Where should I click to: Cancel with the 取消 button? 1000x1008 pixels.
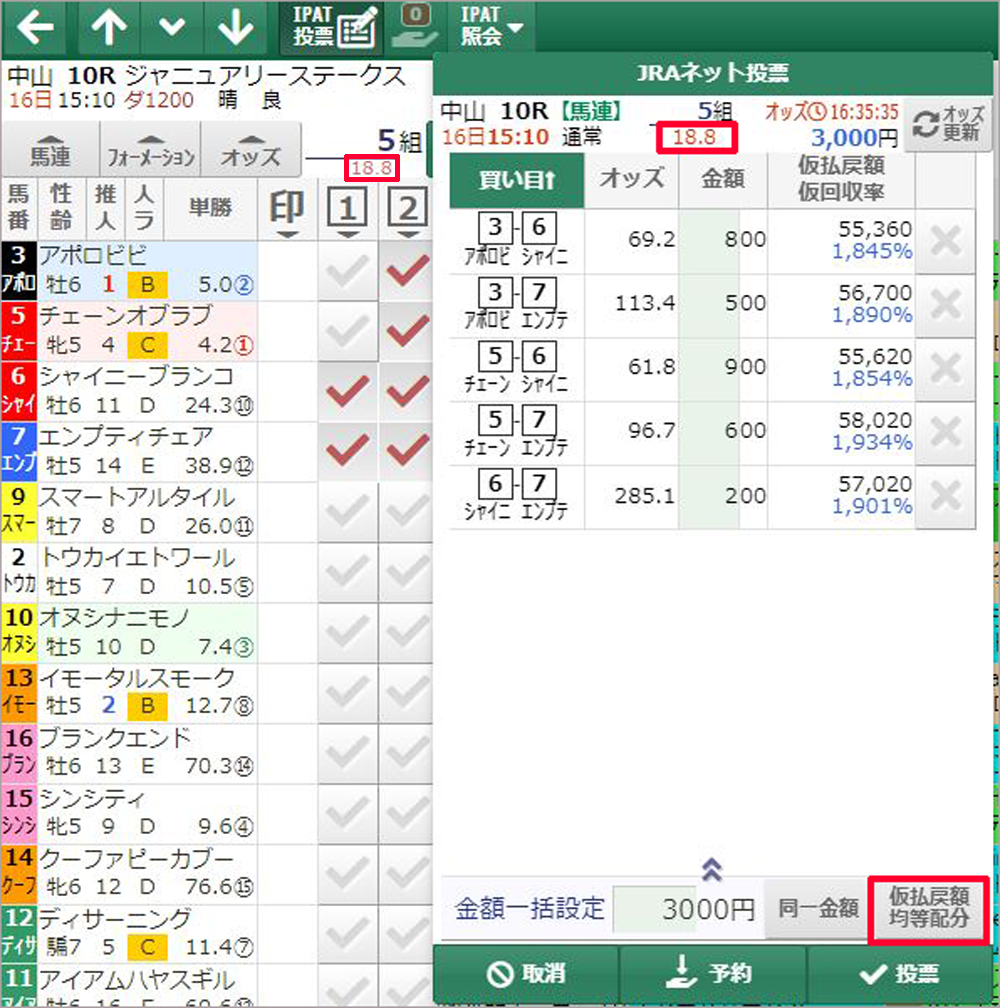pyautogui.click(x=527, y=973)
